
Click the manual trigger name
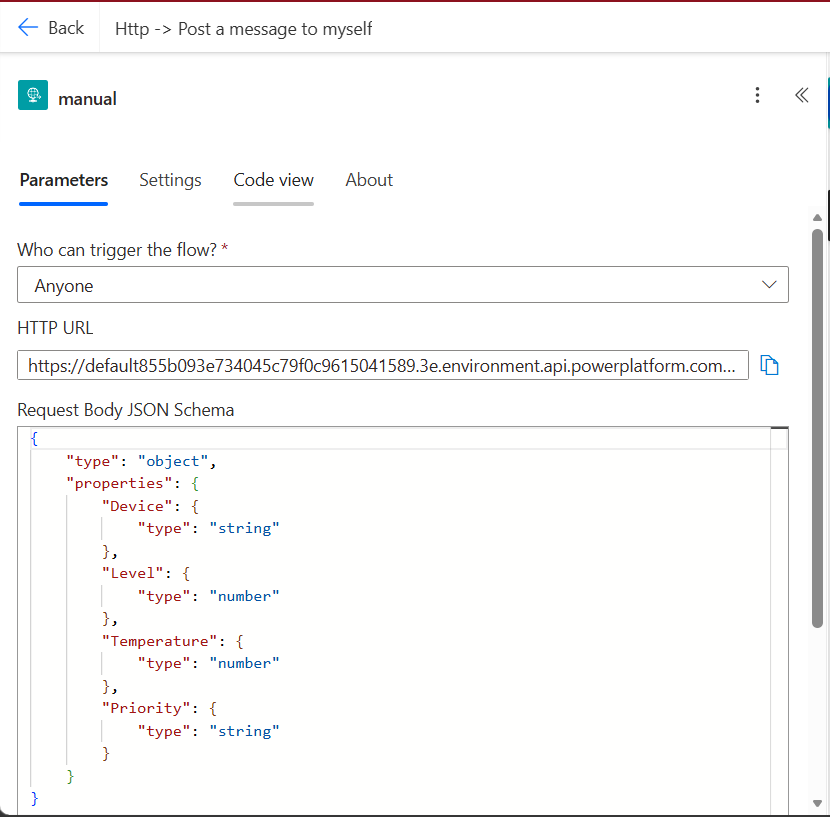[87, 99]
